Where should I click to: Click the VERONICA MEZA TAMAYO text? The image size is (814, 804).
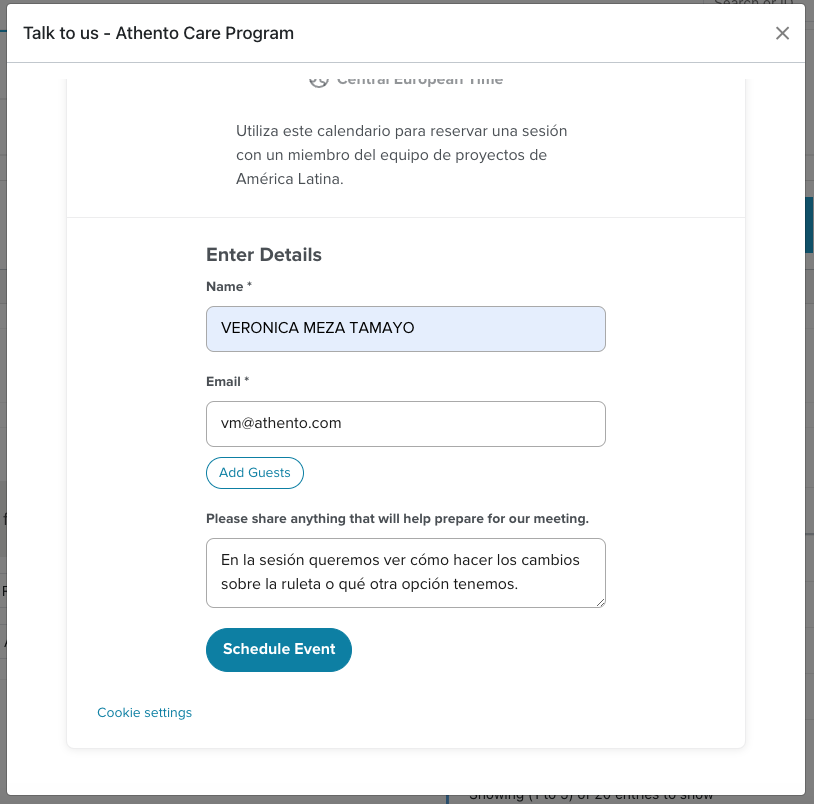tap(317, 328)
